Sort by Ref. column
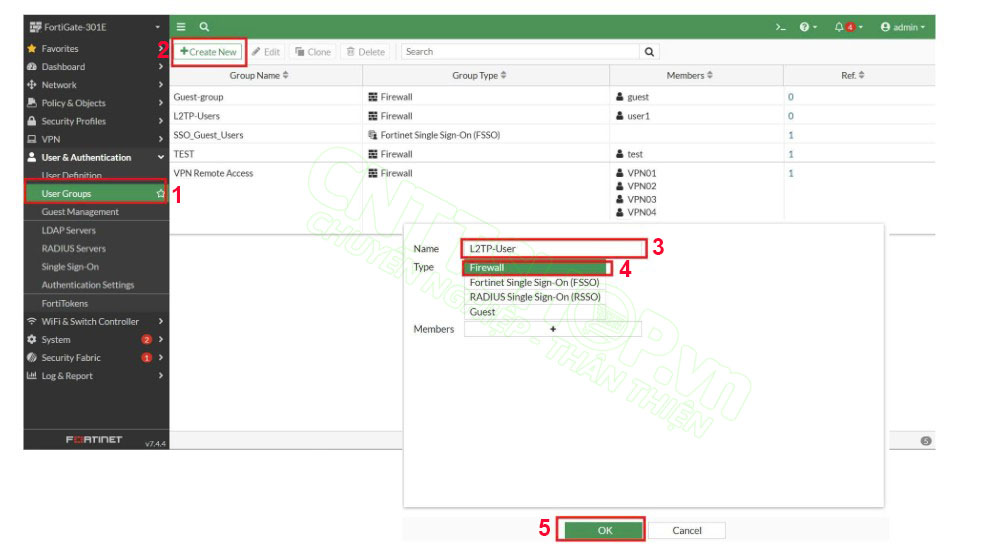Viewport: 991px width, 552px height. pos(853,75)
